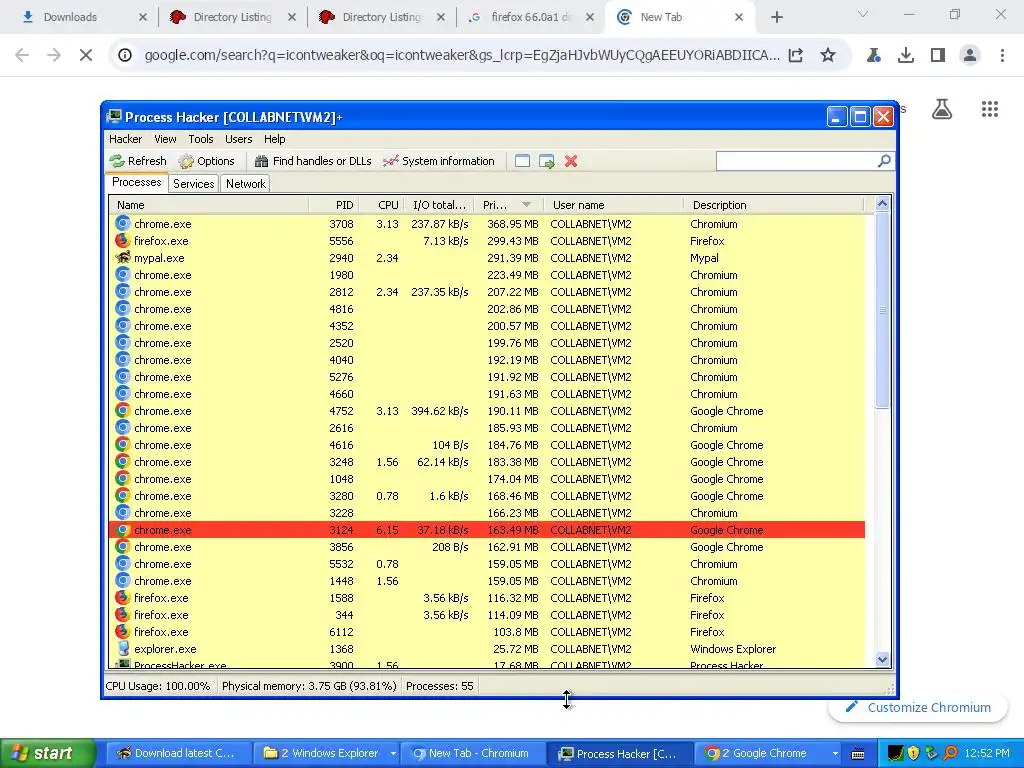Click the find window and thread icon
The width and height of the screenshot is (1024, 768).
click(x=547, y=161)
